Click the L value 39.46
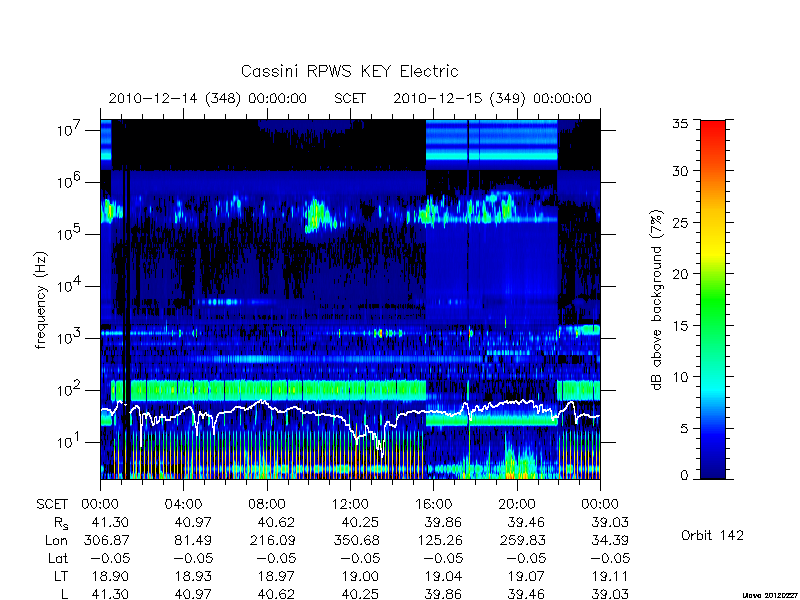 pyautogui.click(x=527, y=594)
